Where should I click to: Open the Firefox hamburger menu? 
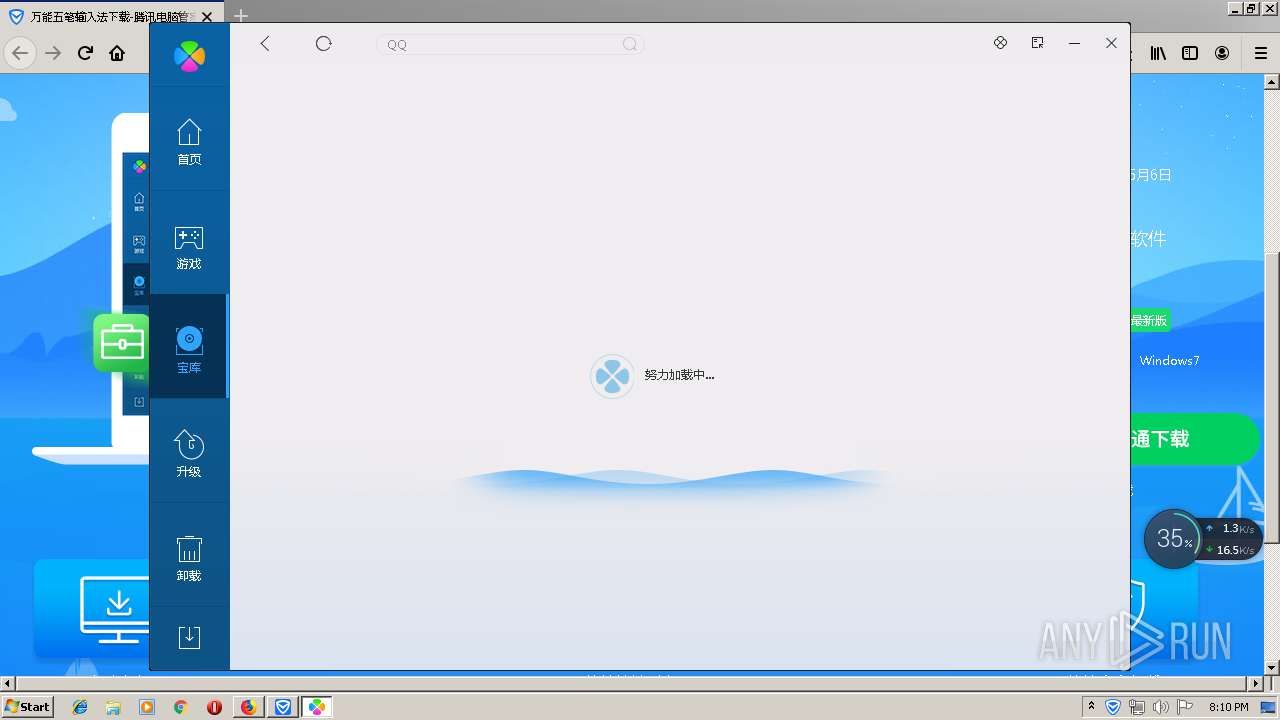(x=1260, y=53)
